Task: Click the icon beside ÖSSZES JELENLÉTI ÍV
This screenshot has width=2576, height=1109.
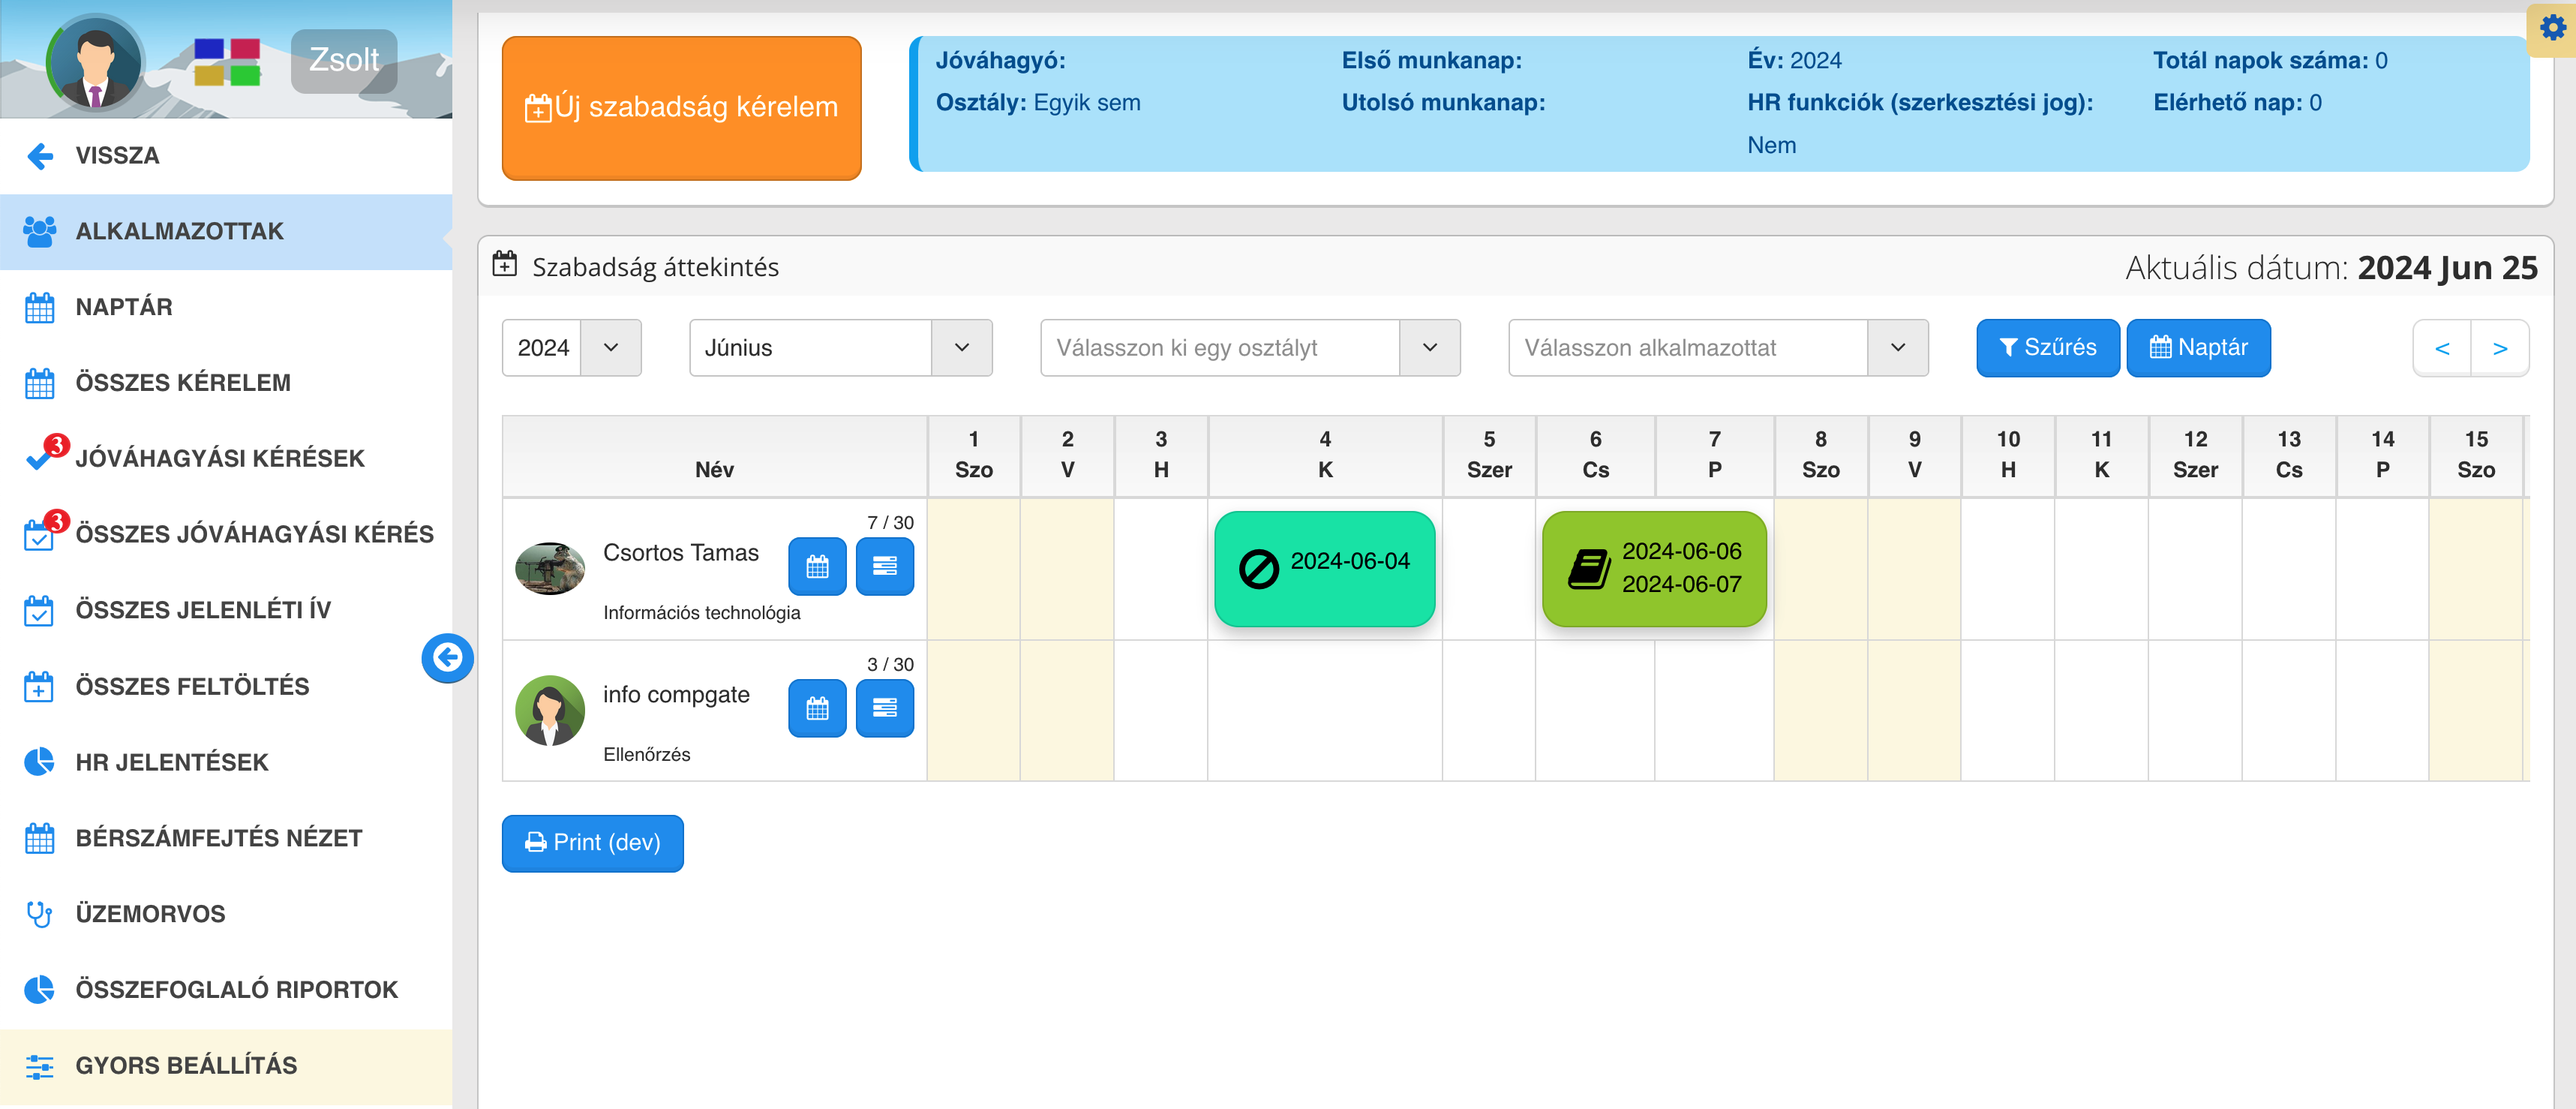Action: (x=40, y=610)
